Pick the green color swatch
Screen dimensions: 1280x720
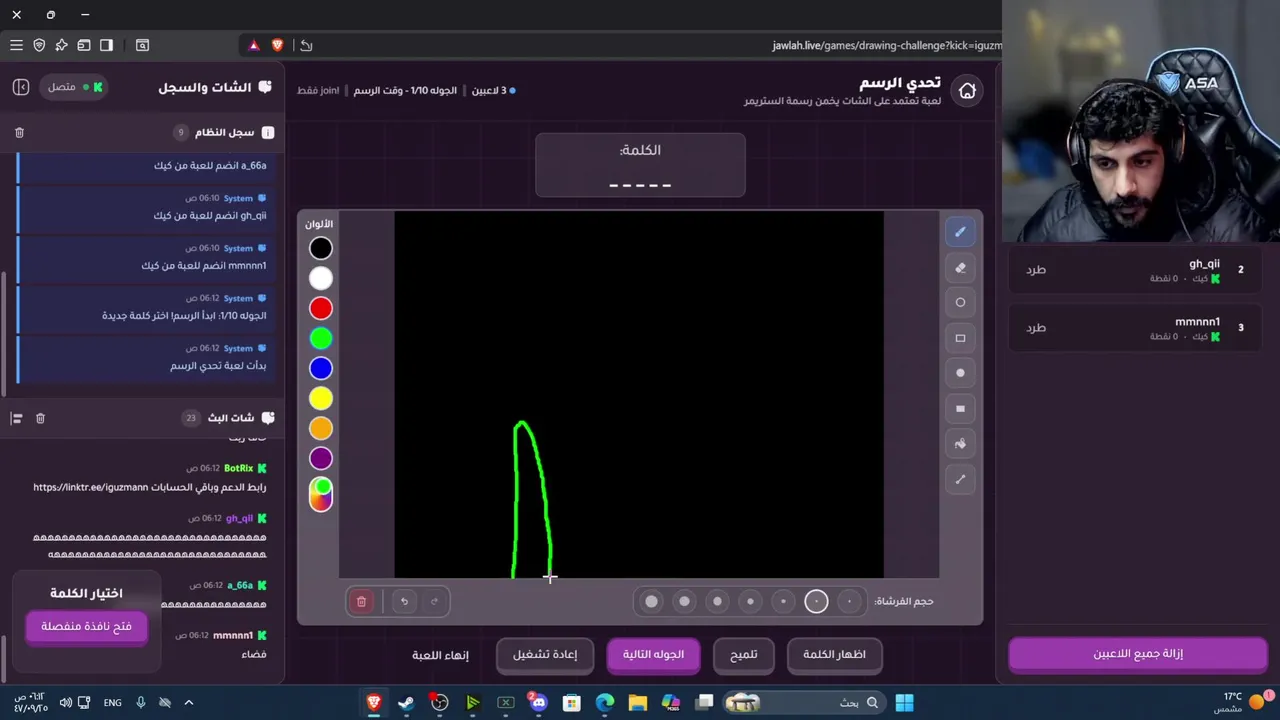click(x=321, y=338)
